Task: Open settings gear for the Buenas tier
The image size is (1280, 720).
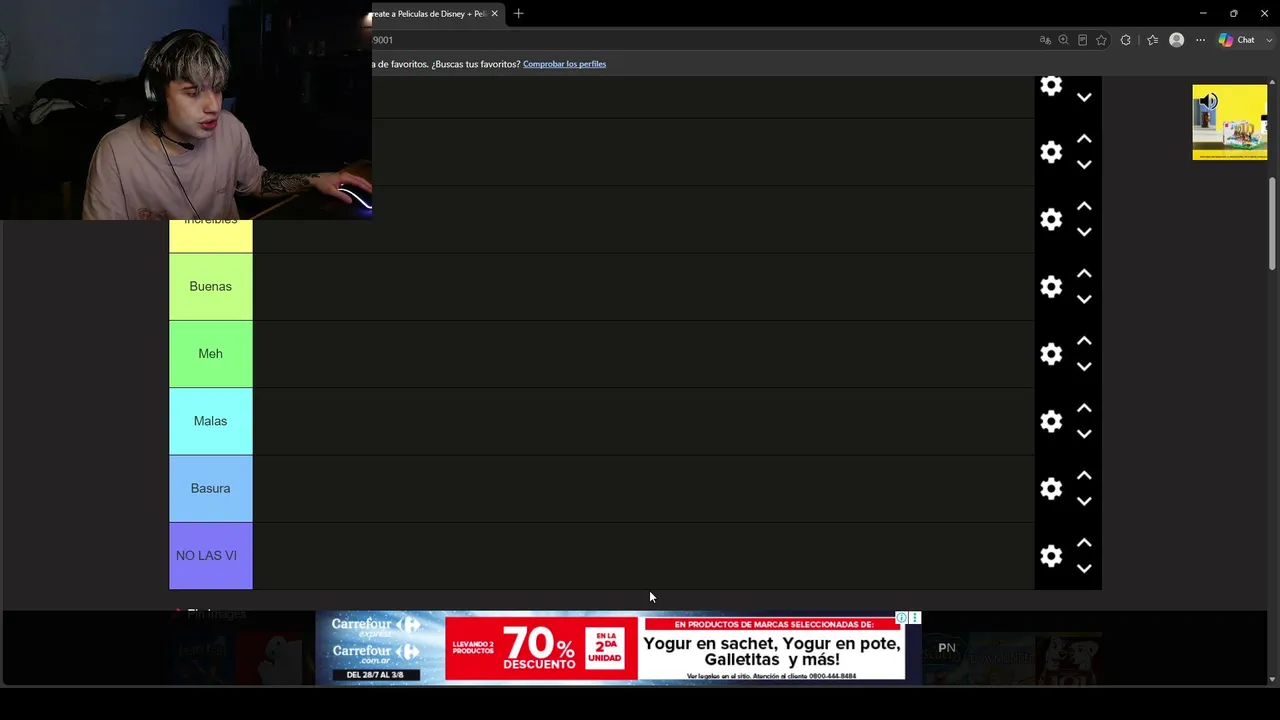Action: pyautogui.click(x=1051, y=287)
